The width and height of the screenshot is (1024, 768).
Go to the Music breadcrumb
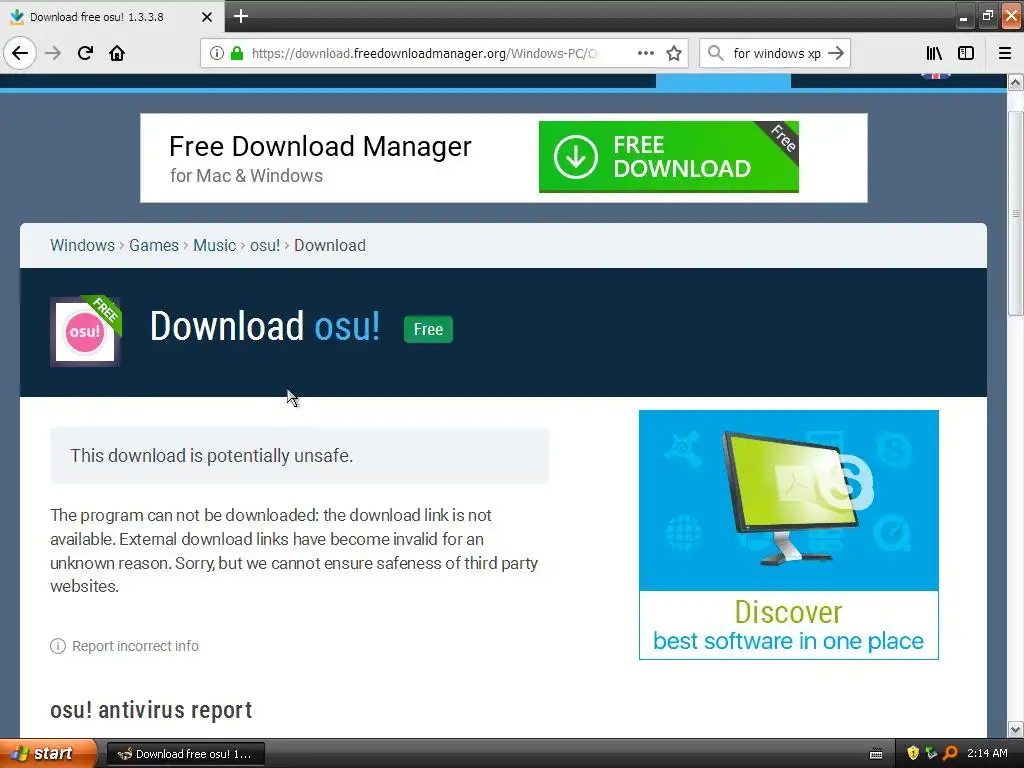(214, 246)
